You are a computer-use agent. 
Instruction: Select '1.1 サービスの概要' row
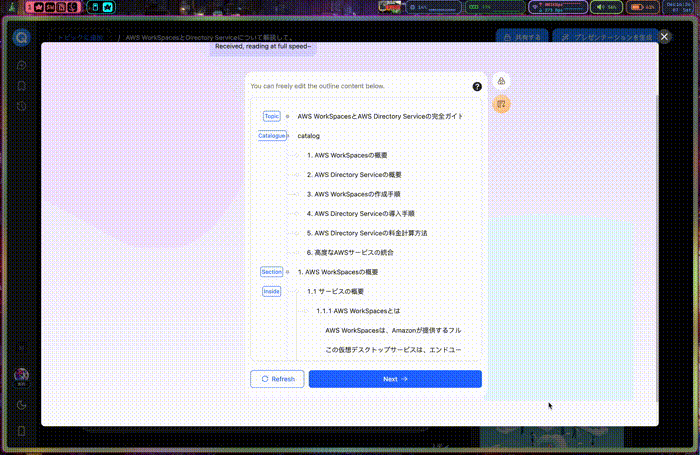(x=335, y=291)
